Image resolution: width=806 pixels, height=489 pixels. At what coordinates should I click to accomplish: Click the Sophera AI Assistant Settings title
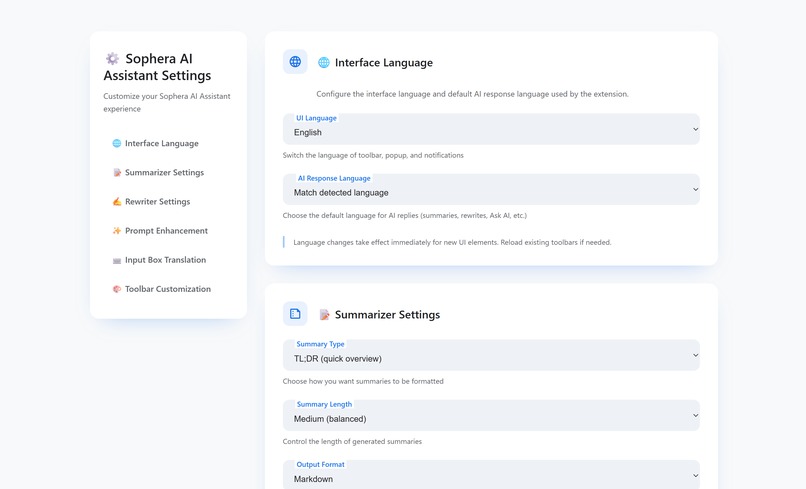157,67
